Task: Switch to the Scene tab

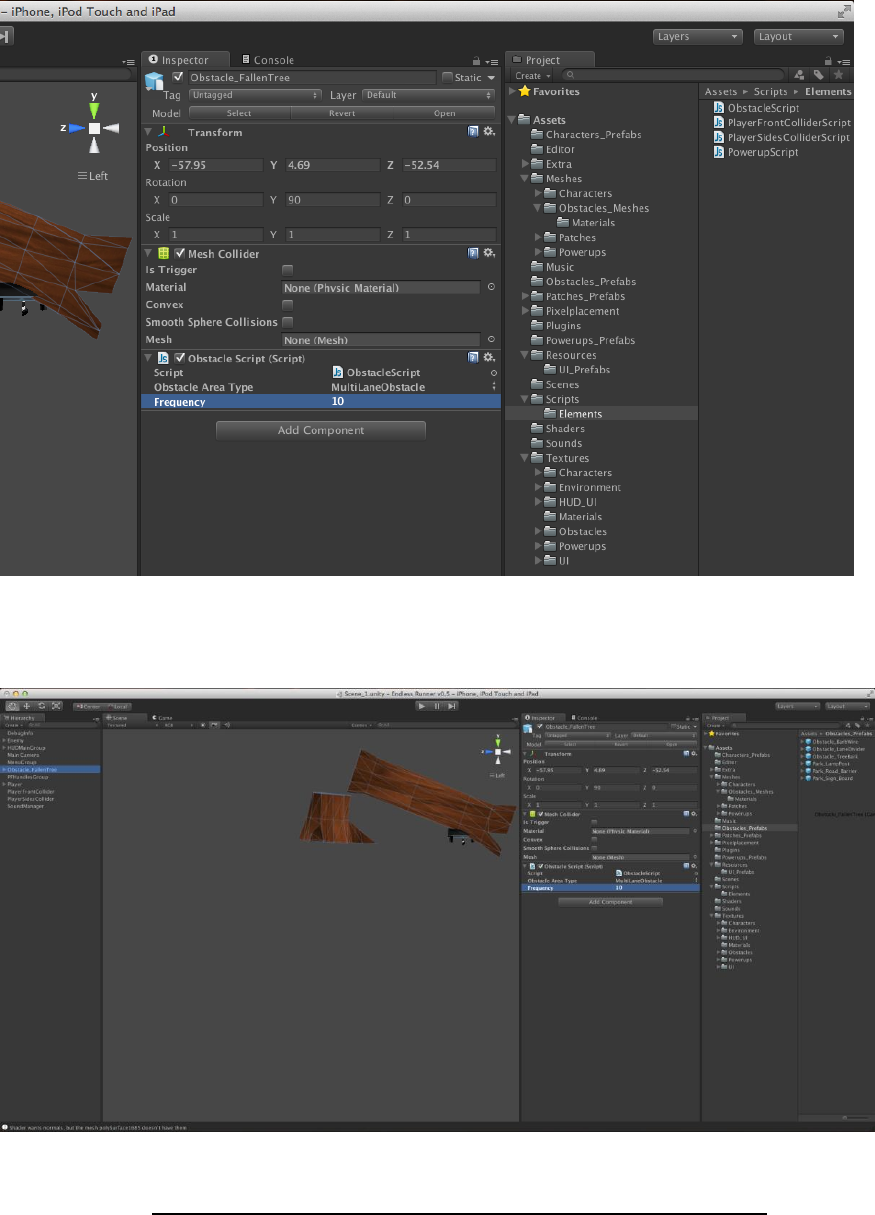Action: click(117, 717)
